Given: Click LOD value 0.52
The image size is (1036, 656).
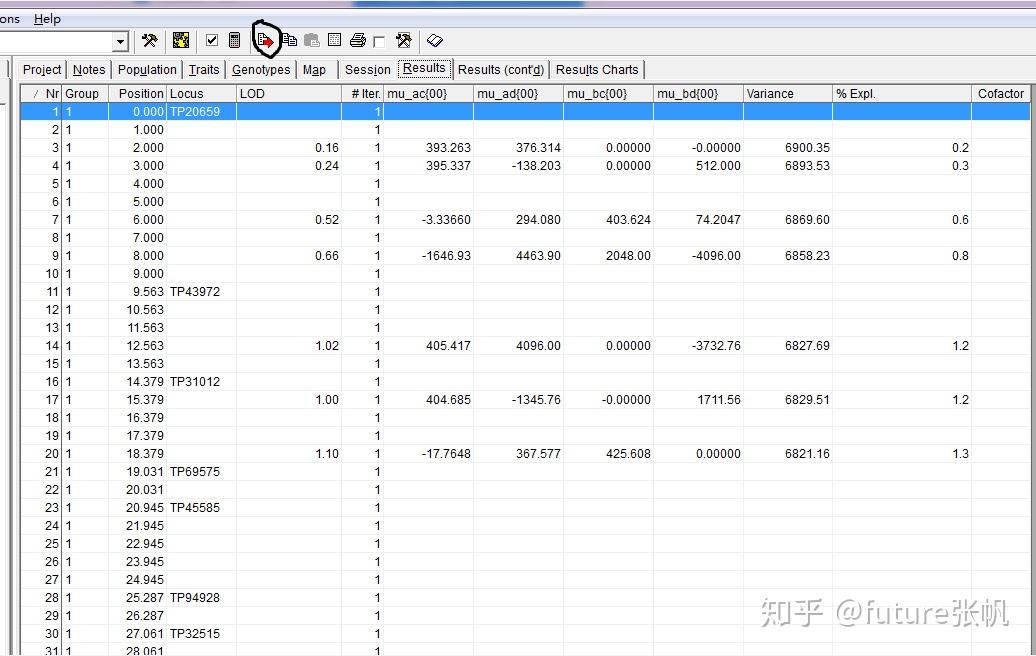Looking at the screenshot, I should pos(327,220).
